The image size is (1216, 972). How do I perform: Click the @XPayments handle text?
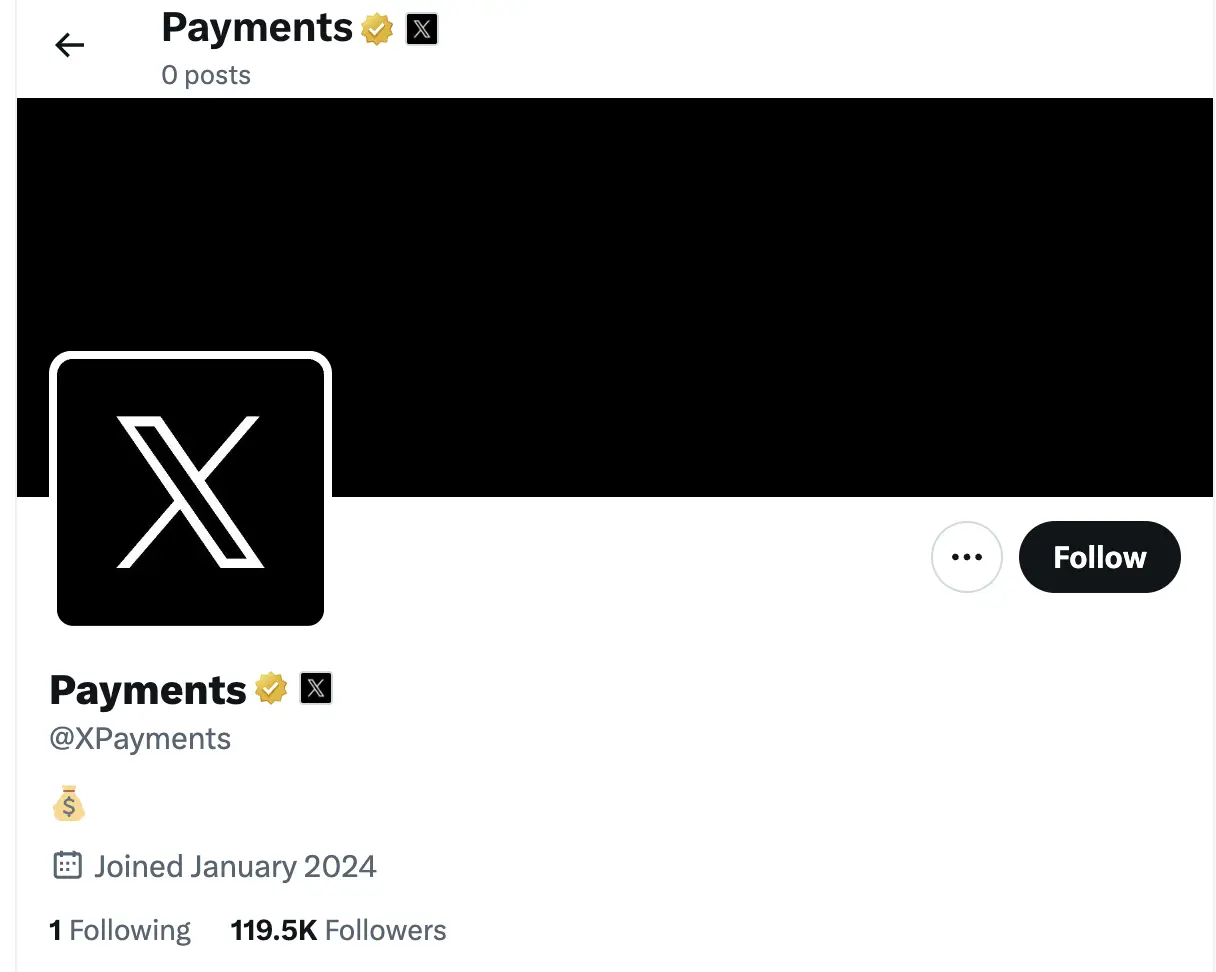140,738
